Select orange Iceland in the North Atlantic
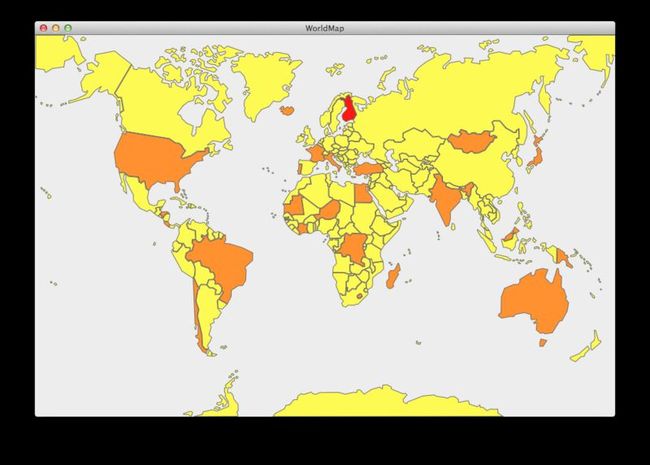This screenshot has height=465, width=650. (x=287, y=110)
